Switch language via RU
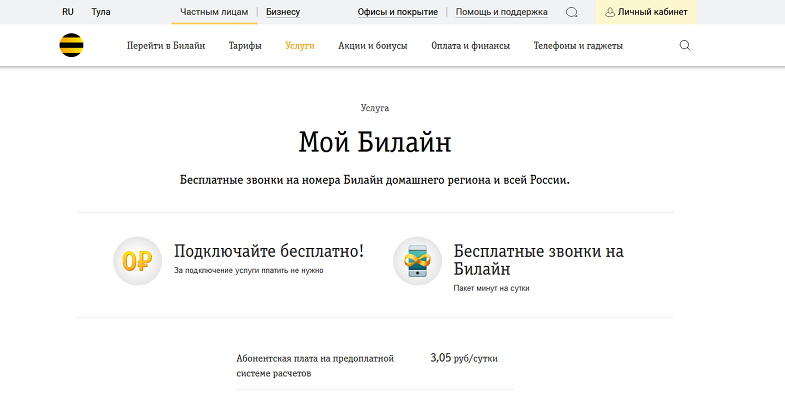The height and width of the screenshot is (396, 785). [68, 12]
